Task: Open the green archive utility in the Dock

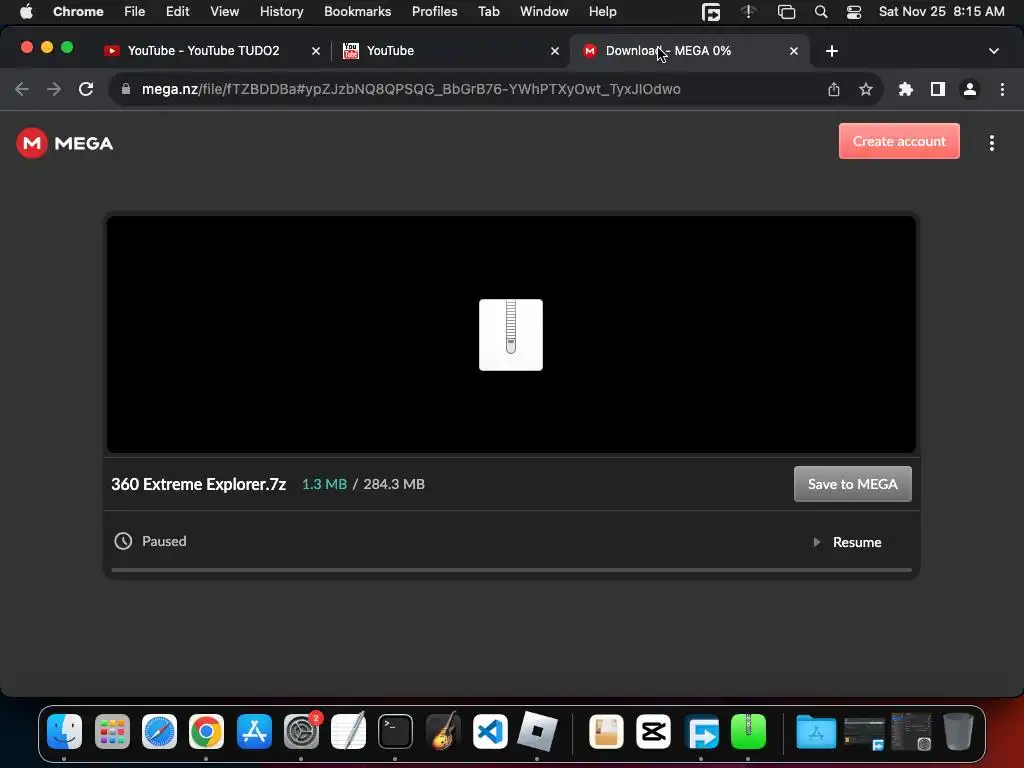Action: click(x=748, y=731)
